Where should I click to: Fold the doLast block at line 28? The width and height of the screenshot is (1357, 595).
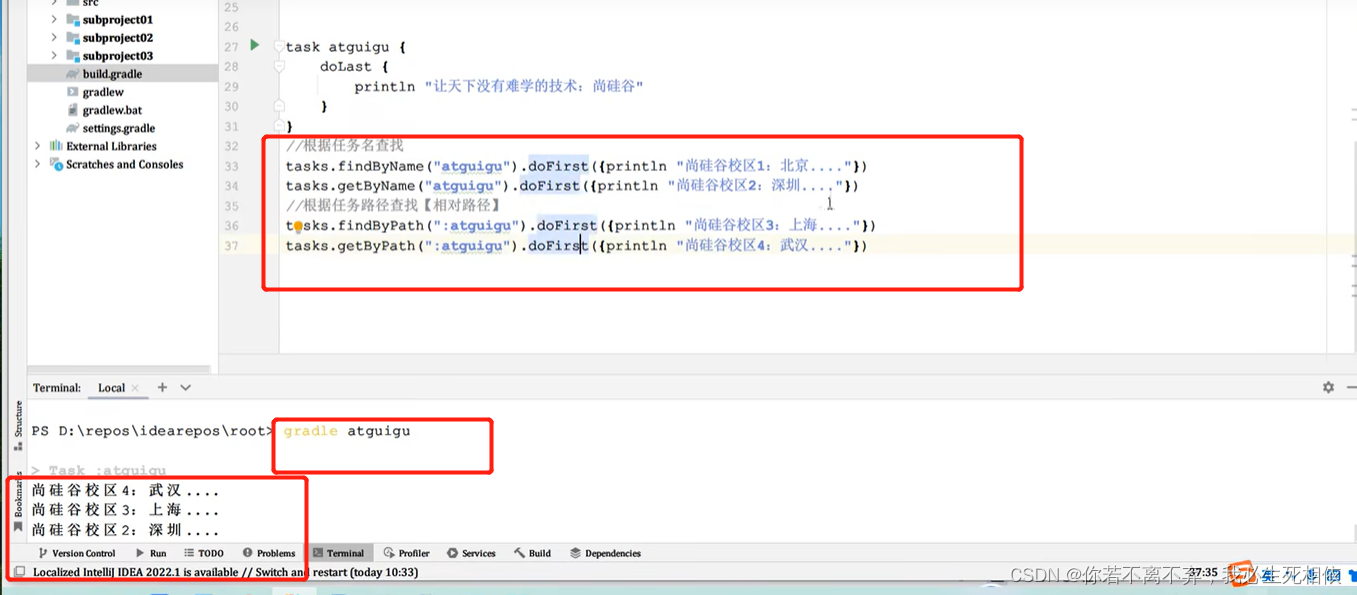point(279,66)
